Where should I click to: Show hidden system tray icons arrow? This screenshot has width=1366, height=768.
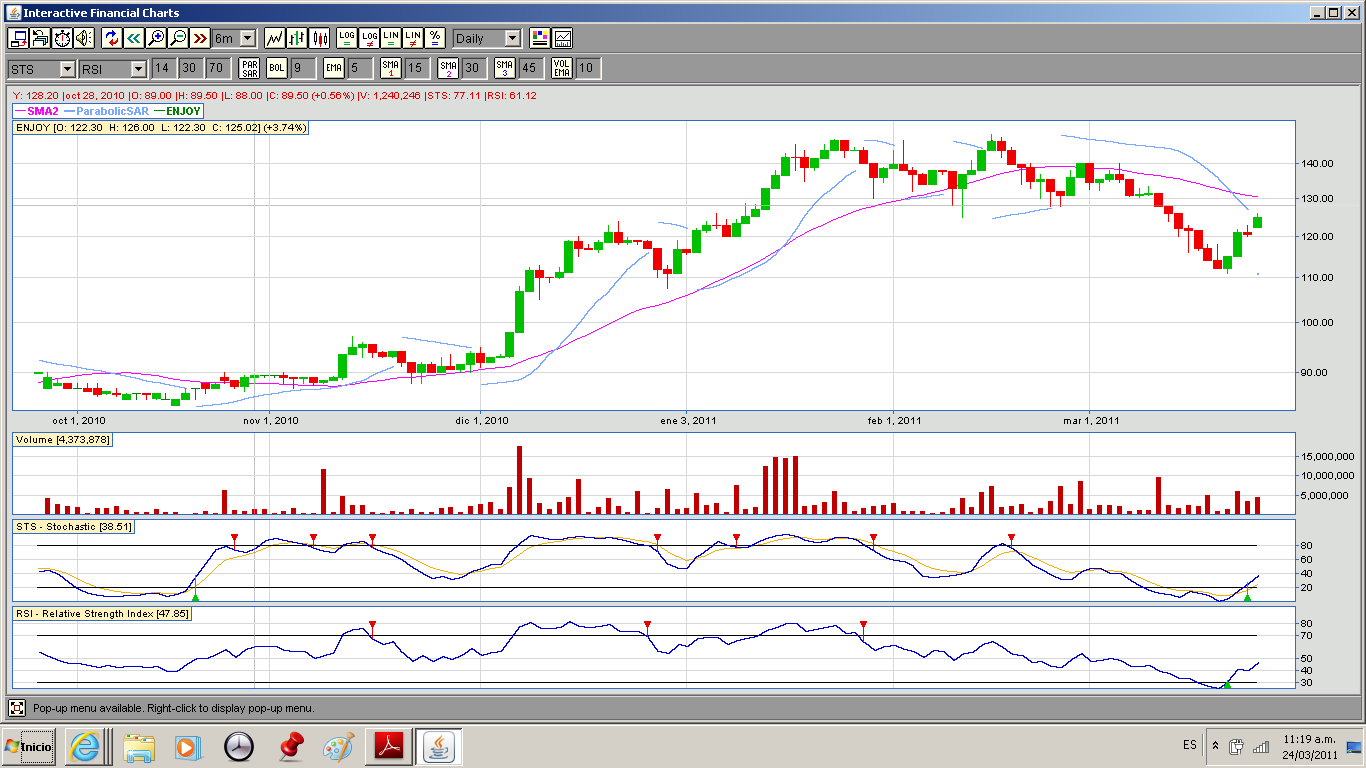pyautogui.click(x=1216, y=746)
